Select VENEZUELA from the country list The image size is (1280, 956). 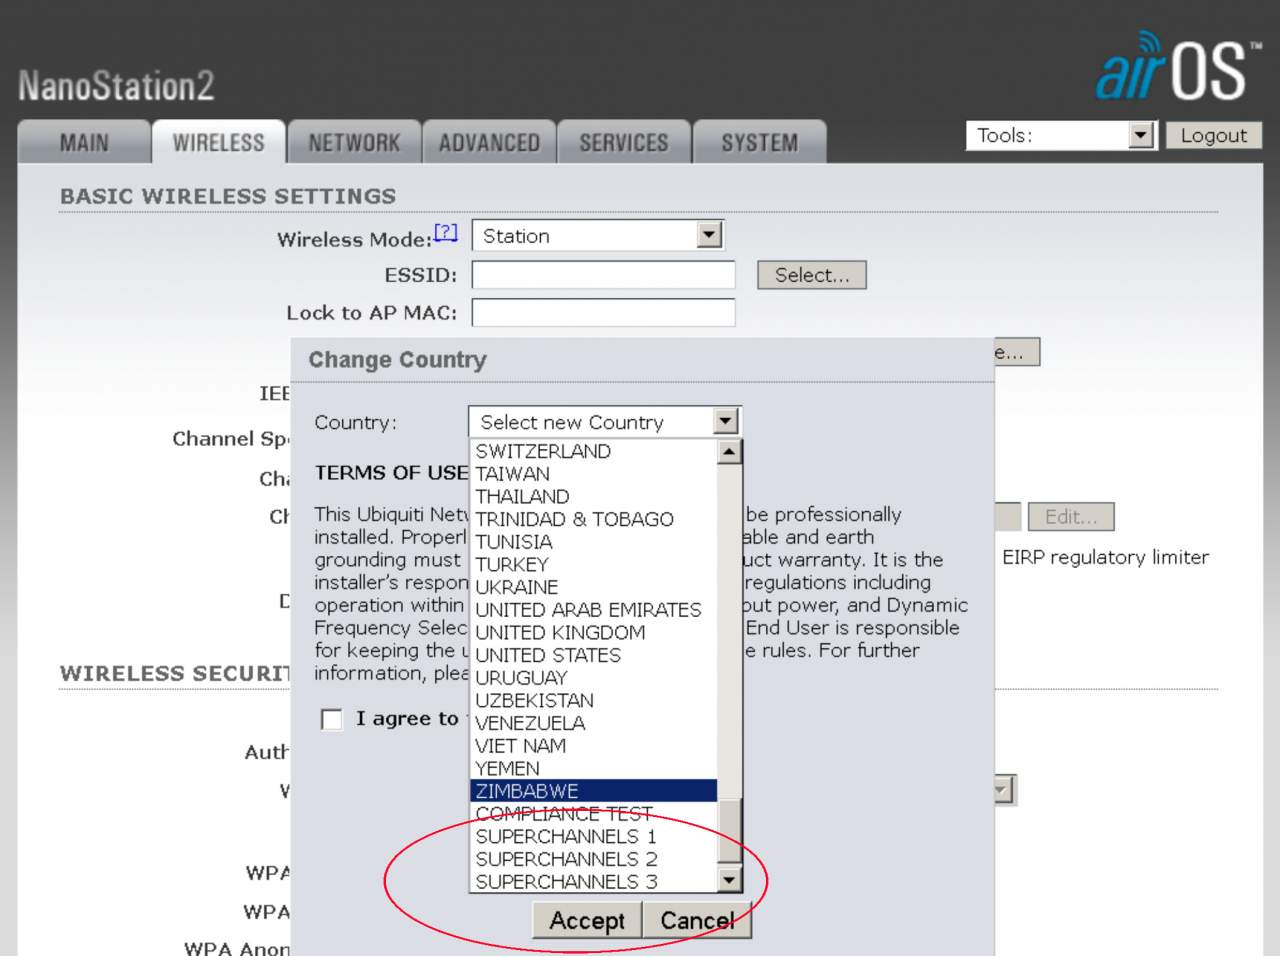pos(594,723)
